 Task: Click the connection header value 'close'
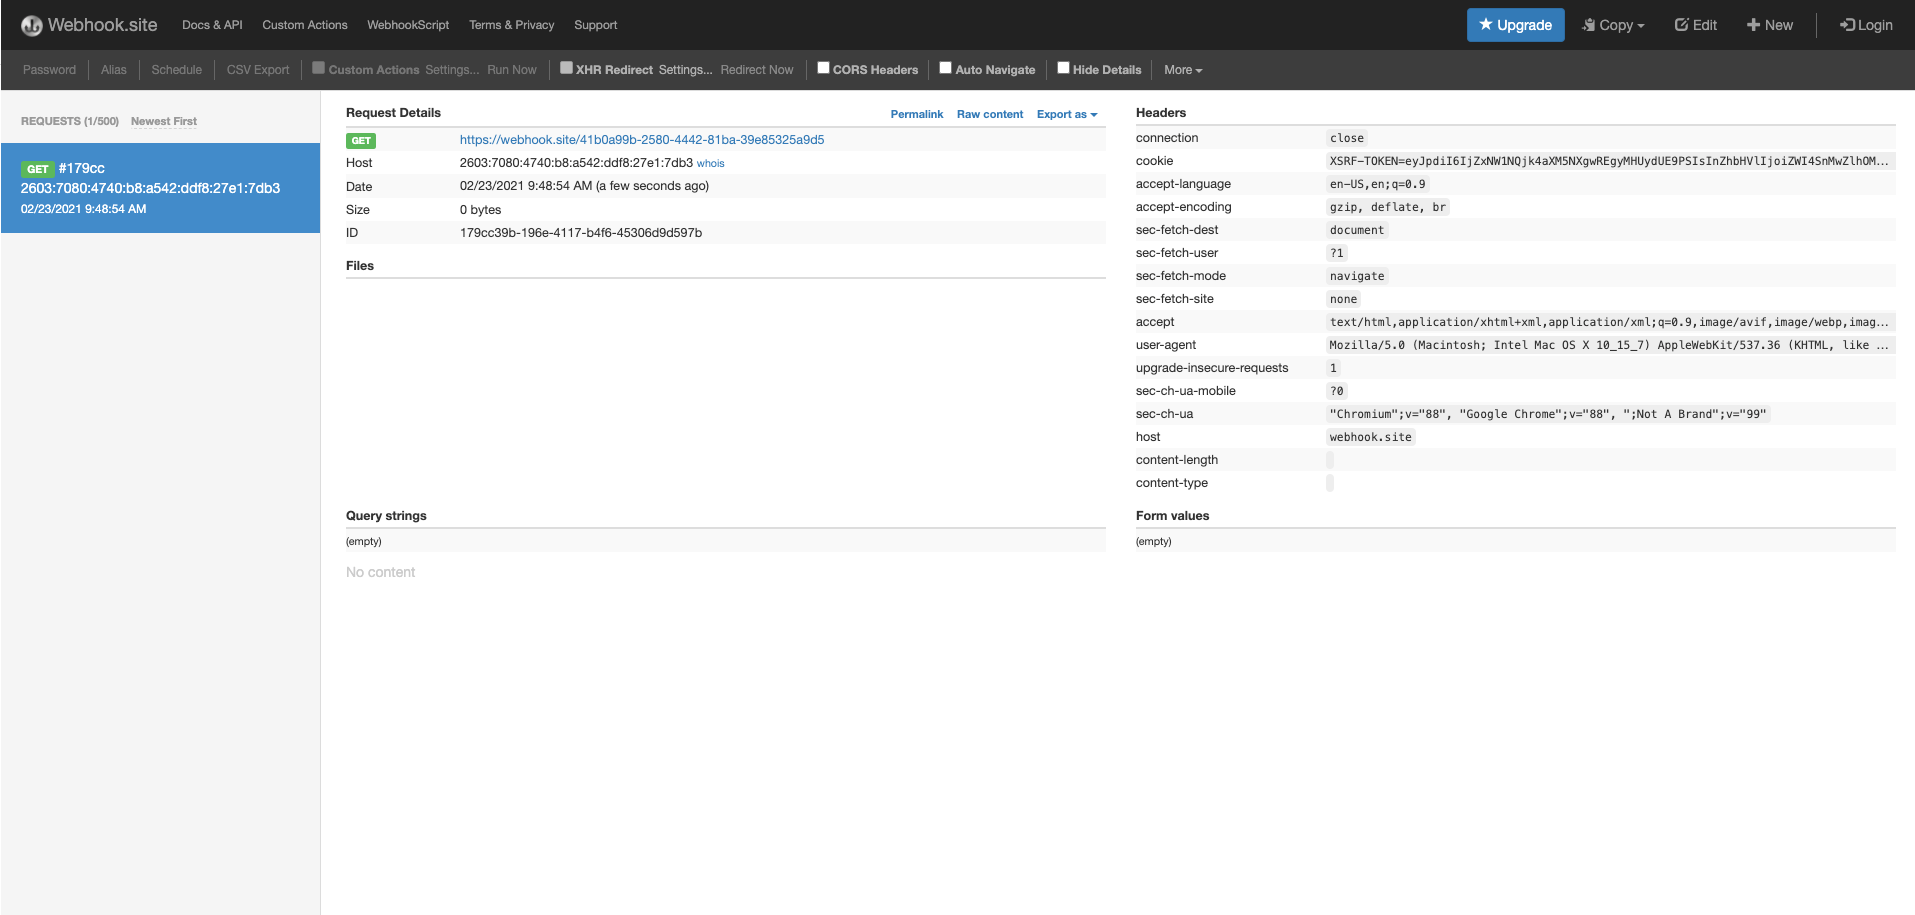tap(1346, 138)
